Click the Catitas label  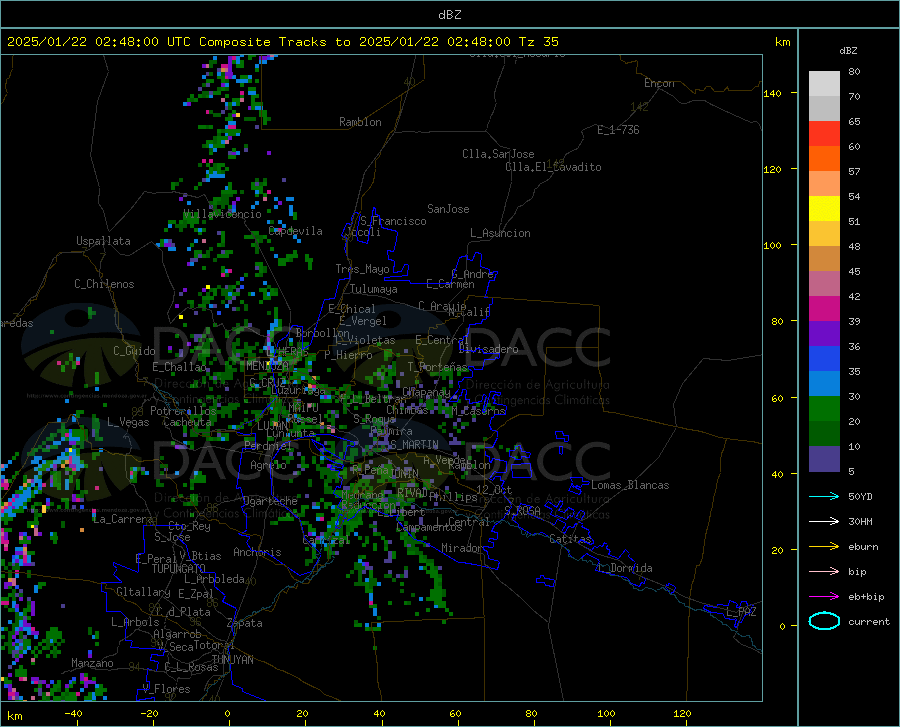(570, 539)
